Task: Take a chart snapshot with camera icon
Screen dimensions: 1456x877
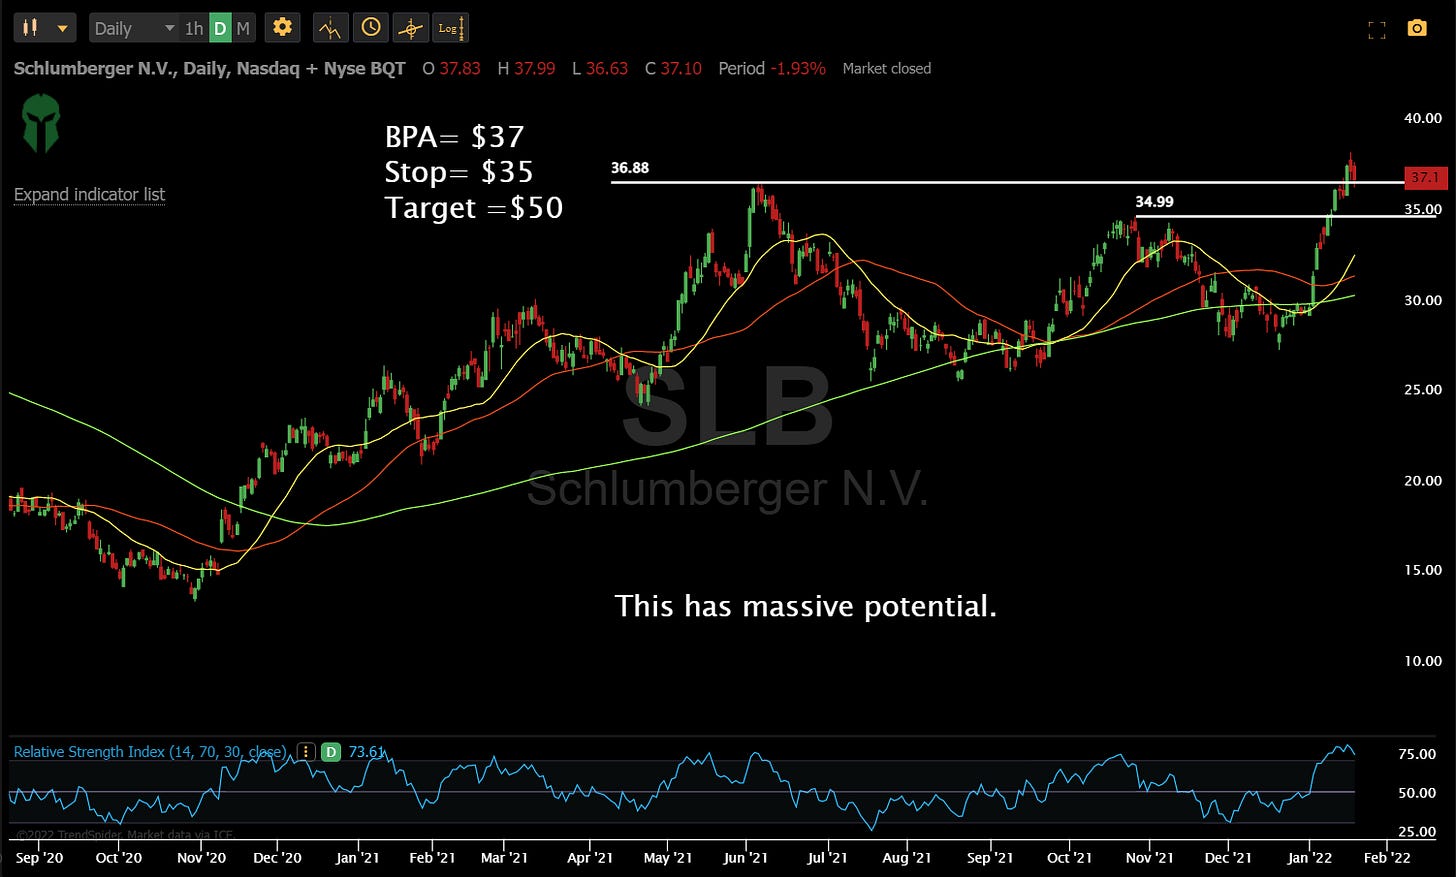Action: (1417, 28)
